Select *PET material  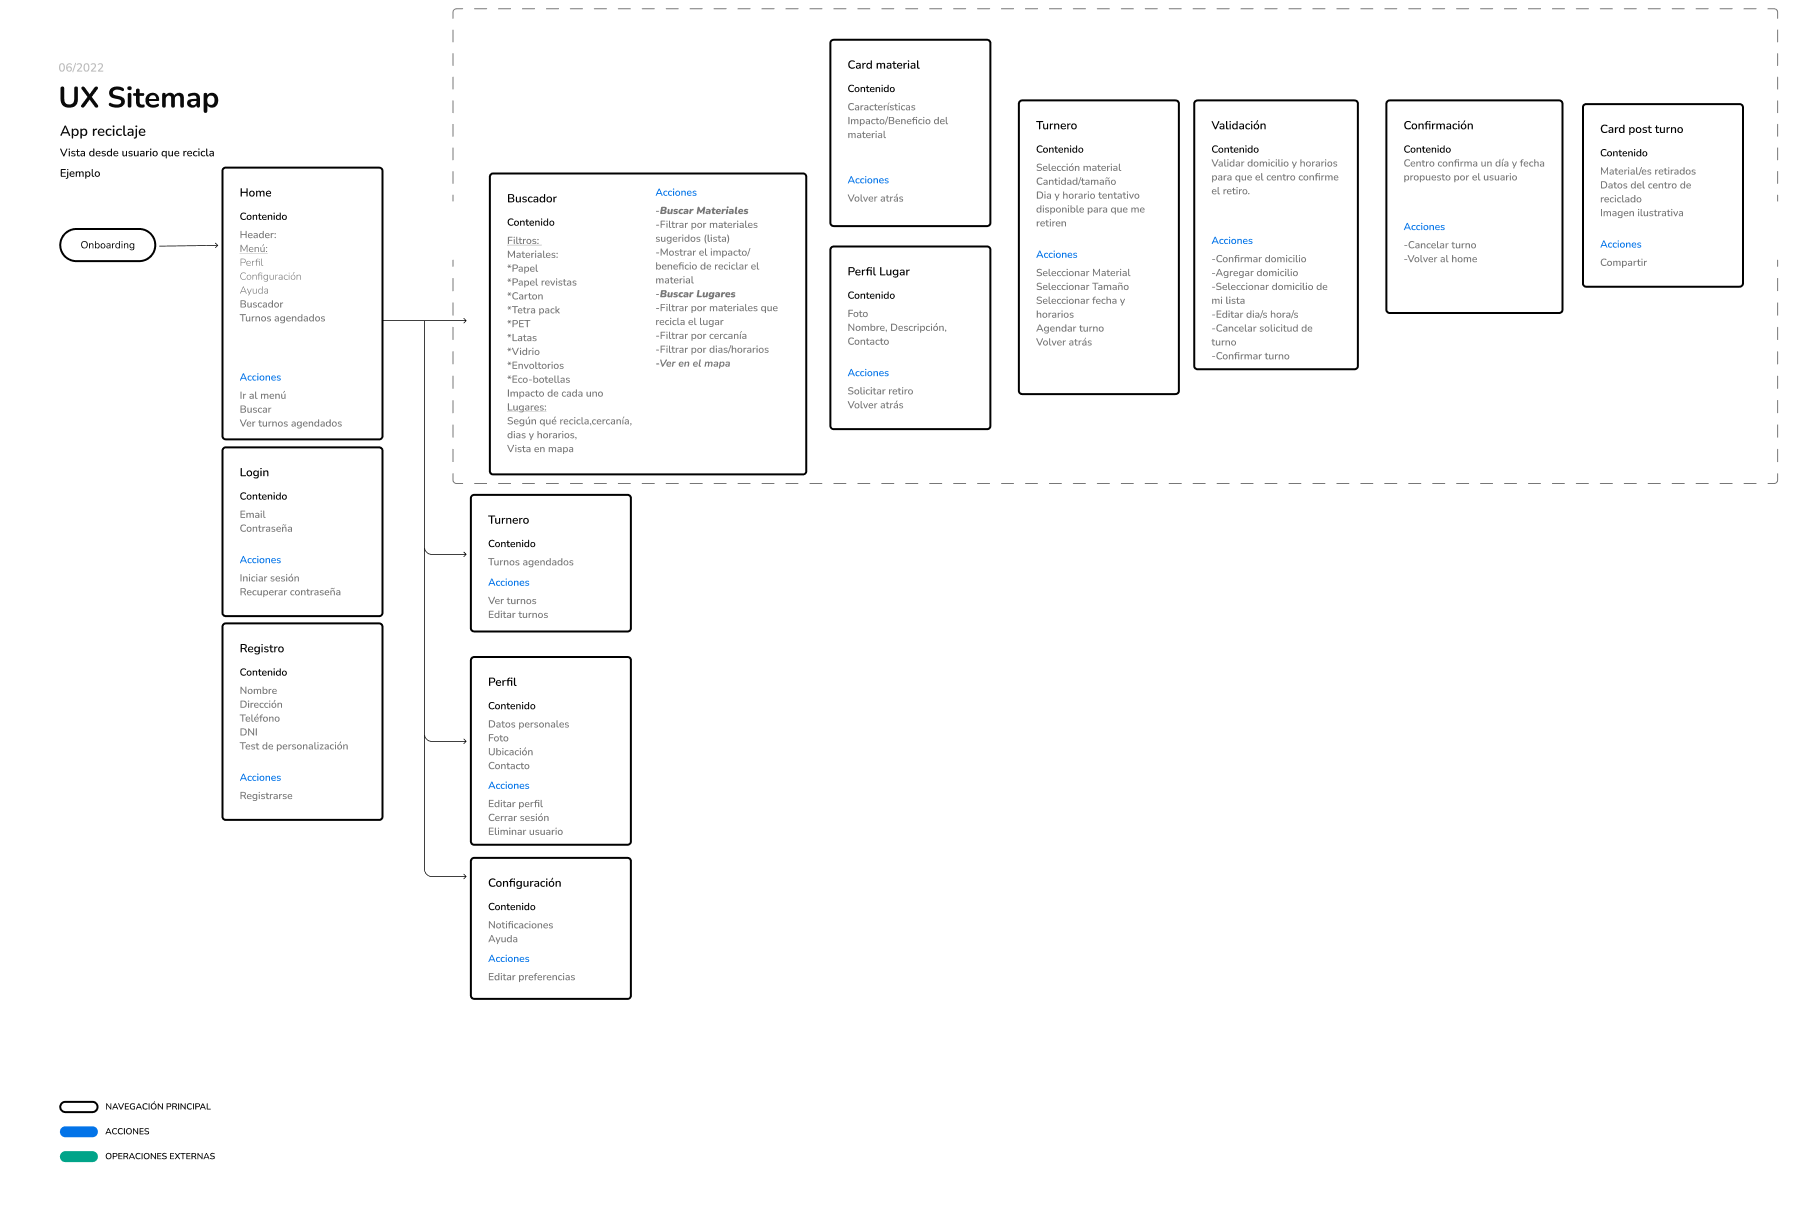[519, 325]
